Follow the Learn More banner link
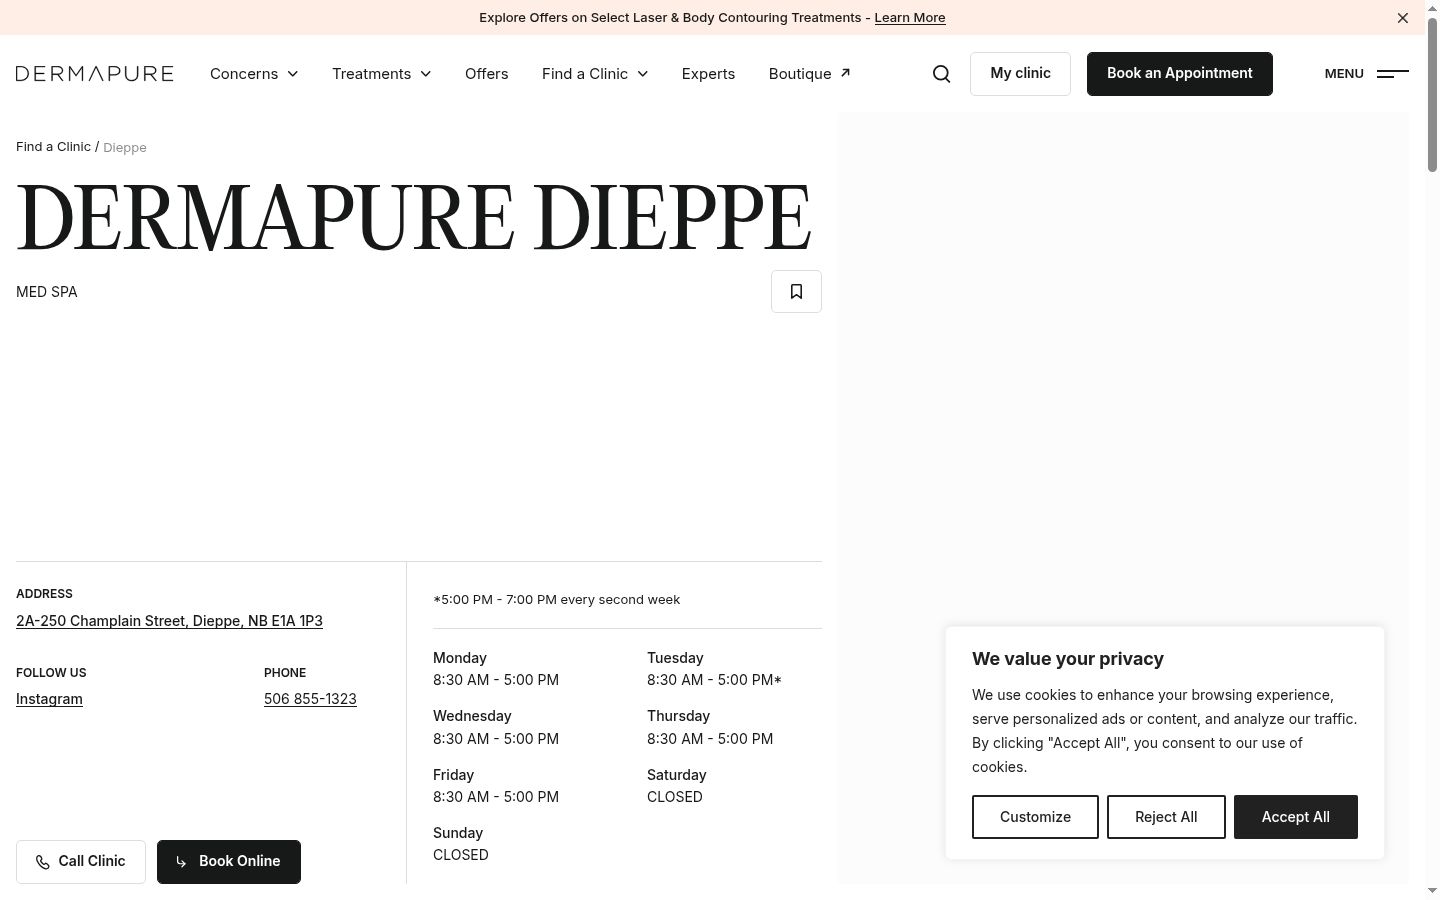Screen dimensions: 1440x900 tap(910, 18)
